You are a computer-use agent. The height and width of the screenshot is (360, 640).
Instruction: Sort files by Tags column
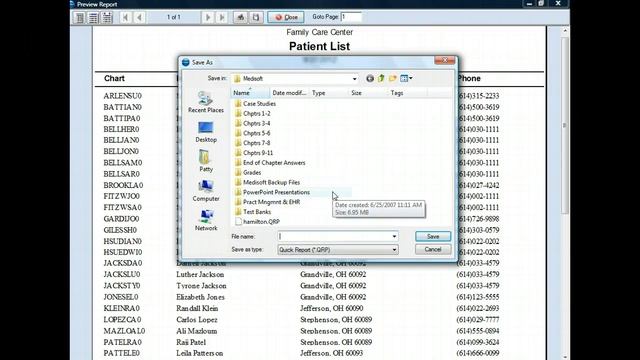click(407, 93)
